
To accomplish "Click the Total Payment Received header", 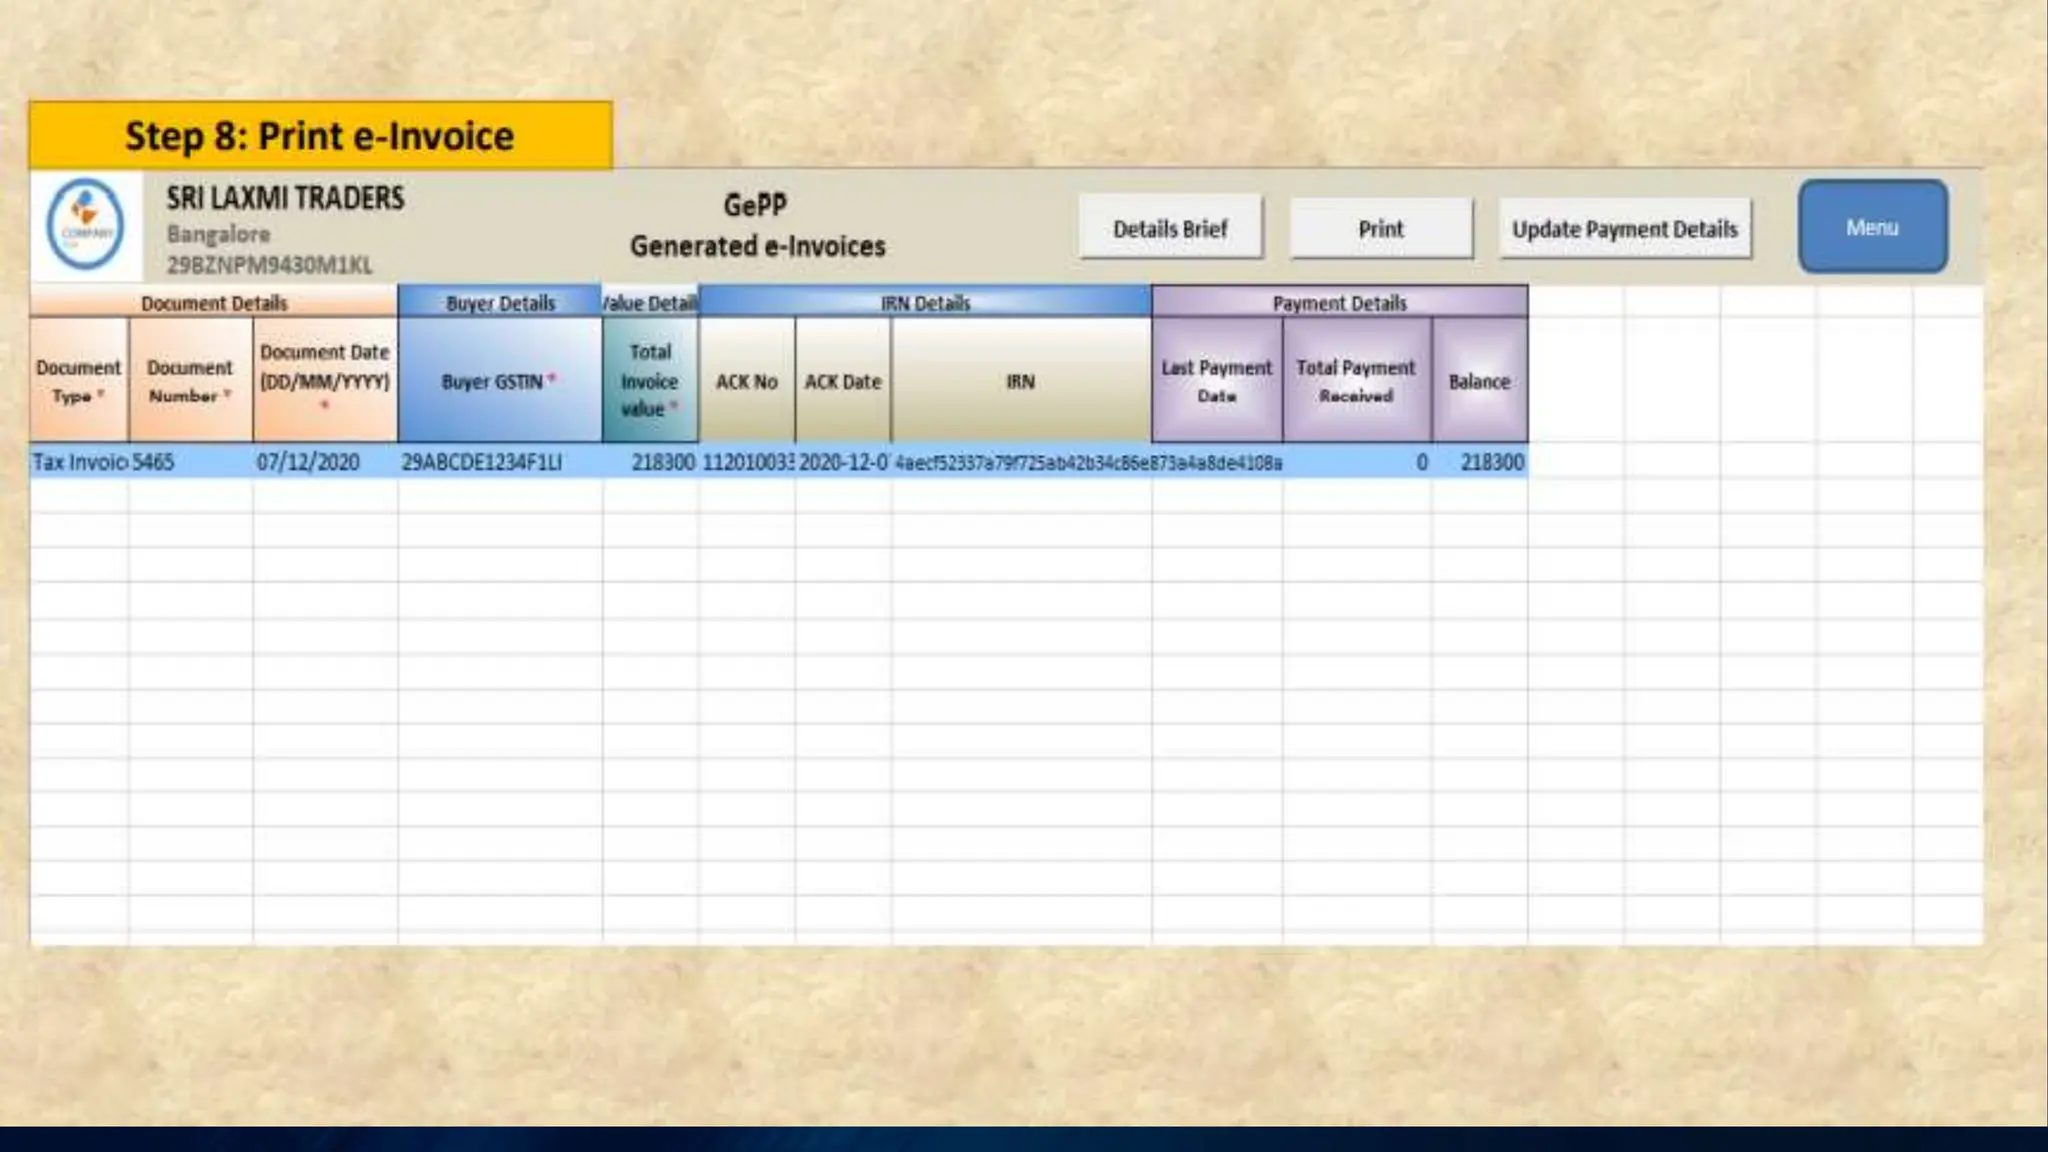I will click(1356, 381).
